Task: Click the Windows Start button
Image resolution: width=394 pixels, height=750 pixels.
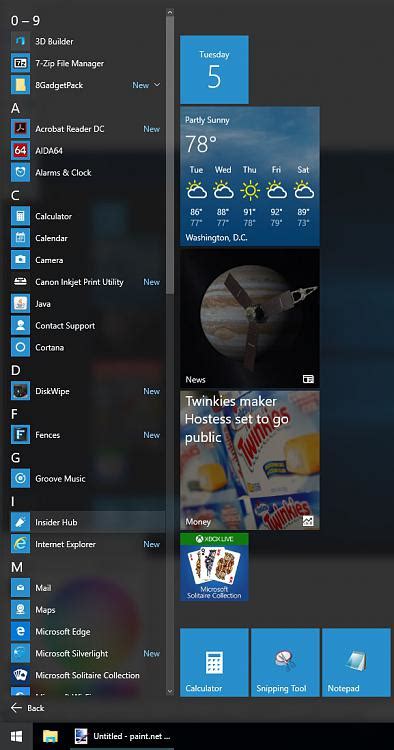Action: pos(16,737)
